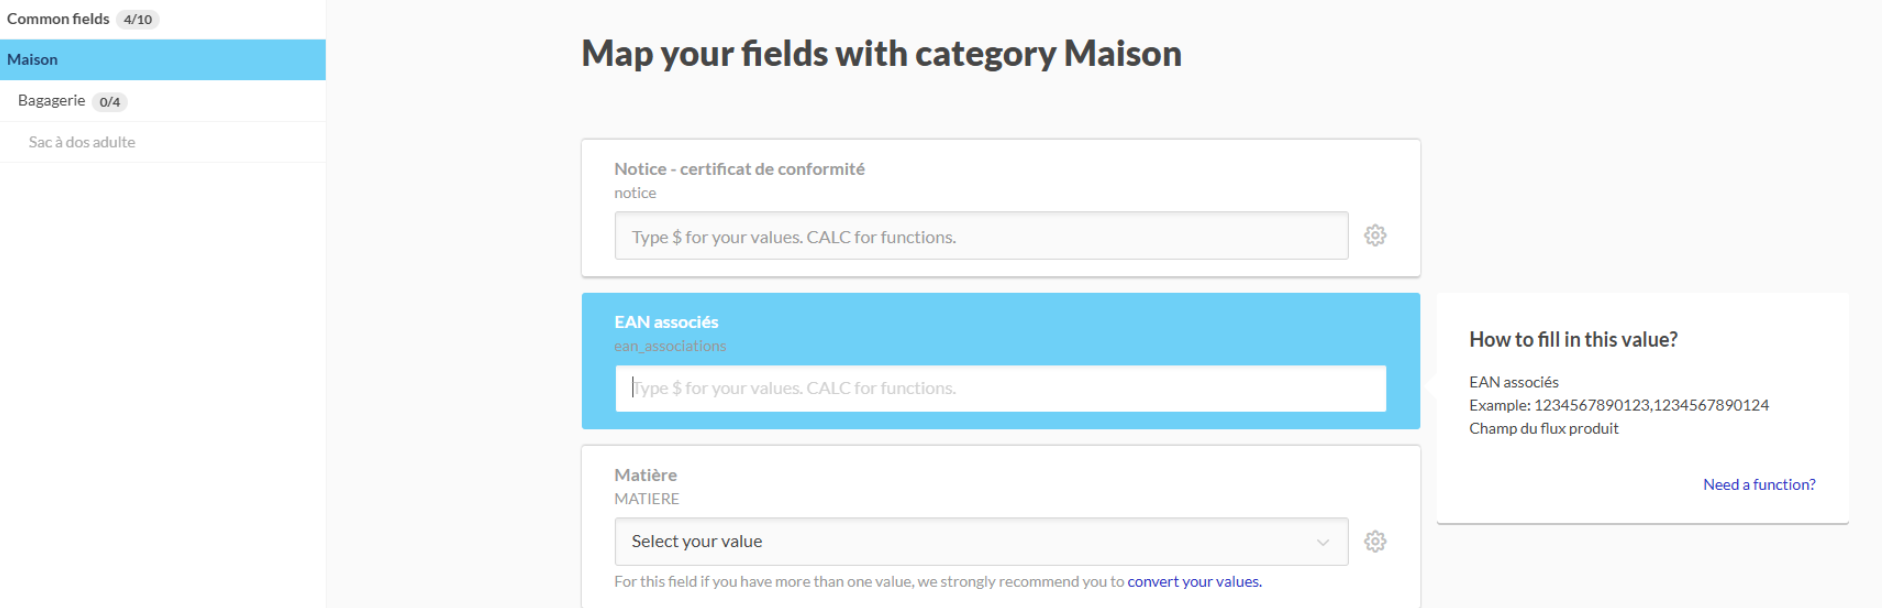Viewport: 1882px width, 608px height.
Task: Open the Select your value dropdown
Action: [x=981, y=542]
